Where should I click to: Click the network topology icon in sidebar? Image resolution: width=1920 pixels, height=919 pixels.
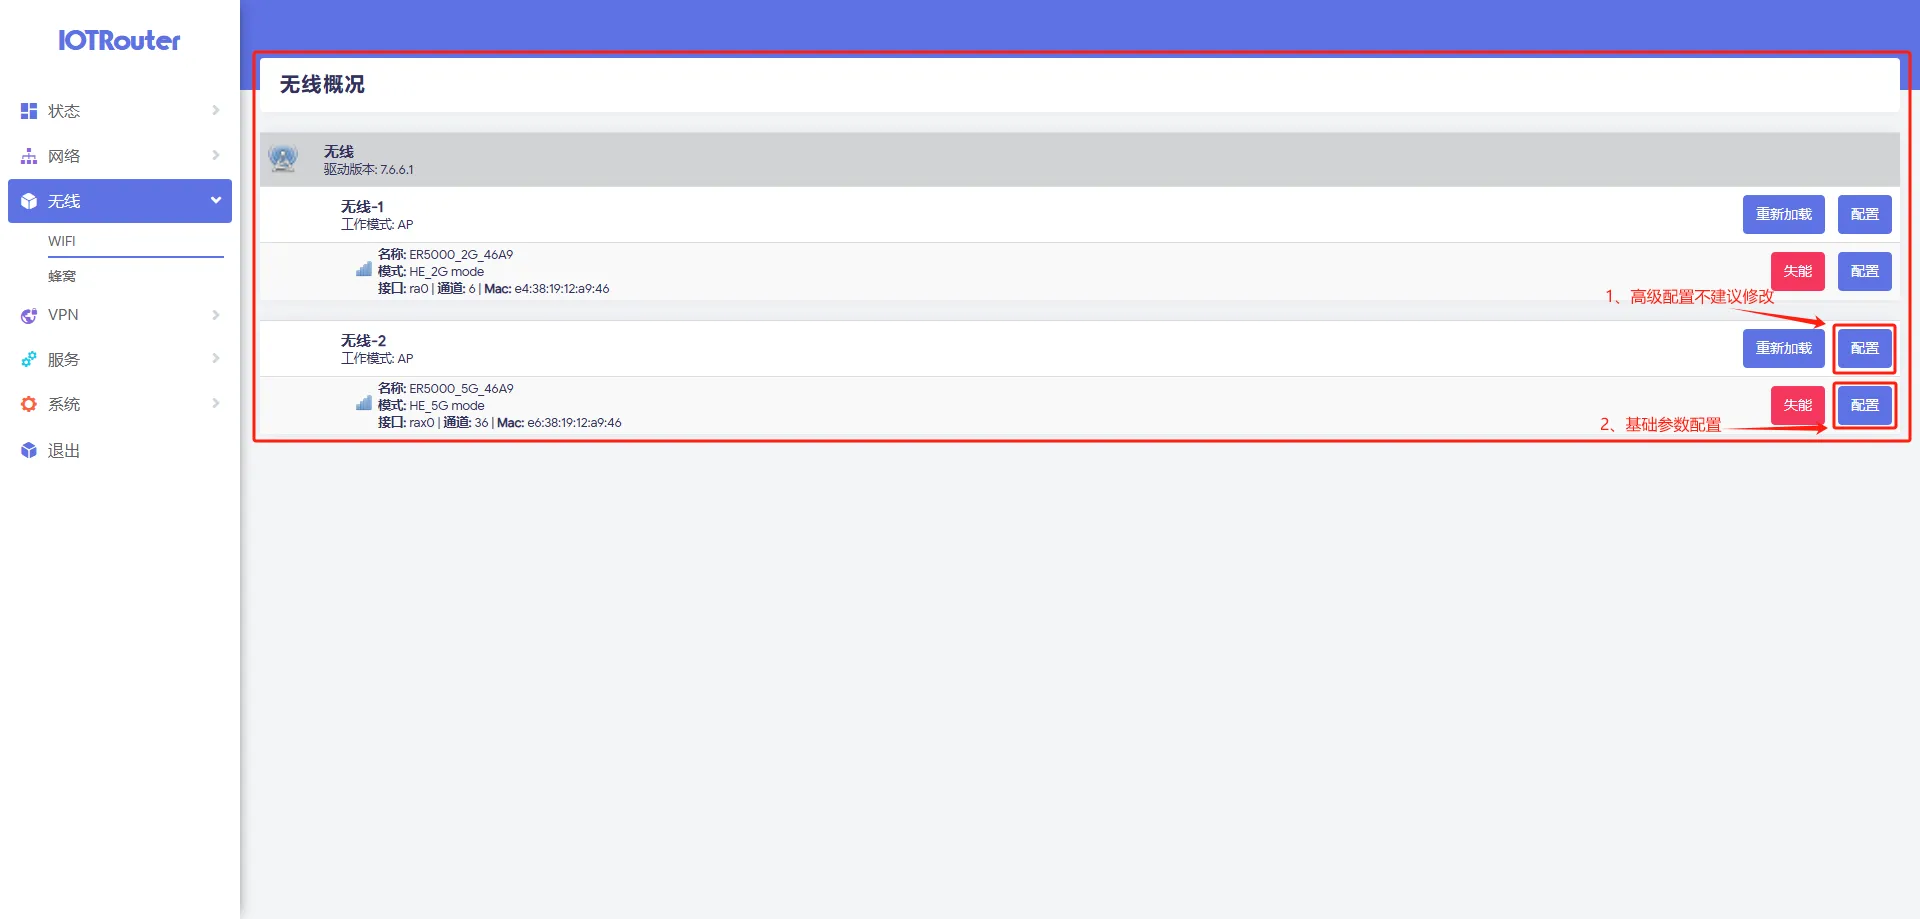(x=29, y=156)
